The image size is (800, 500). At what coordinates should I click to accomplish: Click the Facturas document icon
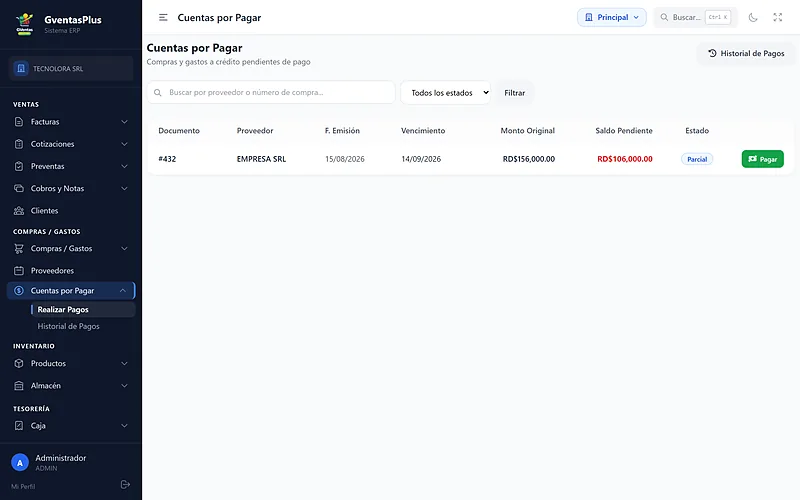pyautogui.click(x=19, y=122)
